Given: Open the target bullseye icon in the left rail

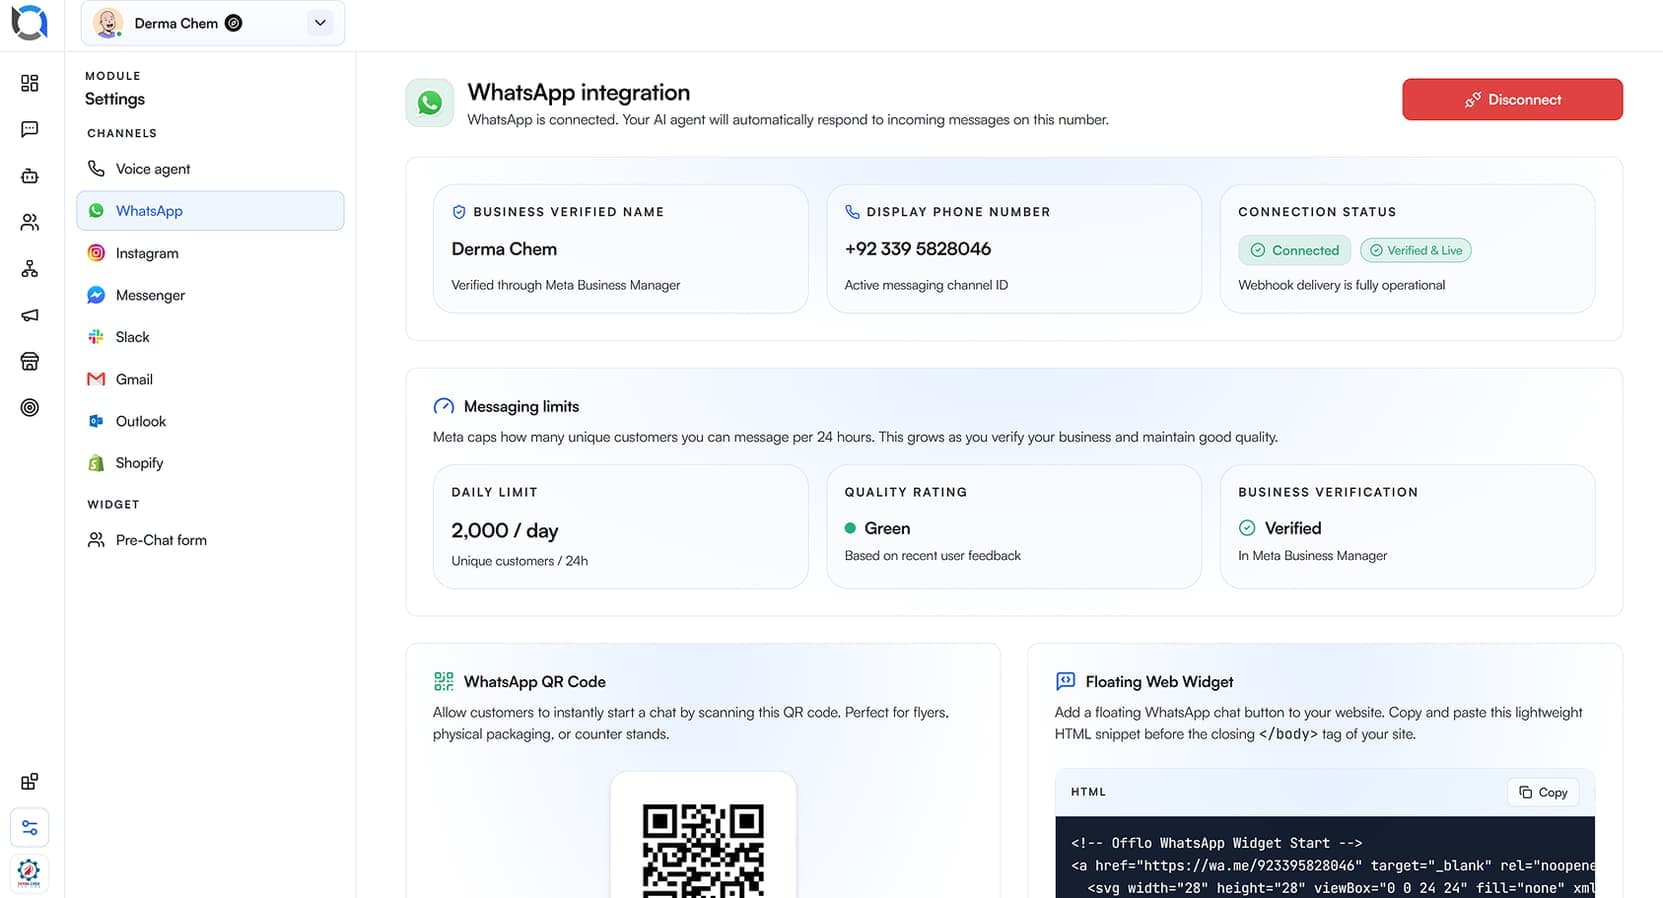Looking at the screenshot, I should [30, 407].
